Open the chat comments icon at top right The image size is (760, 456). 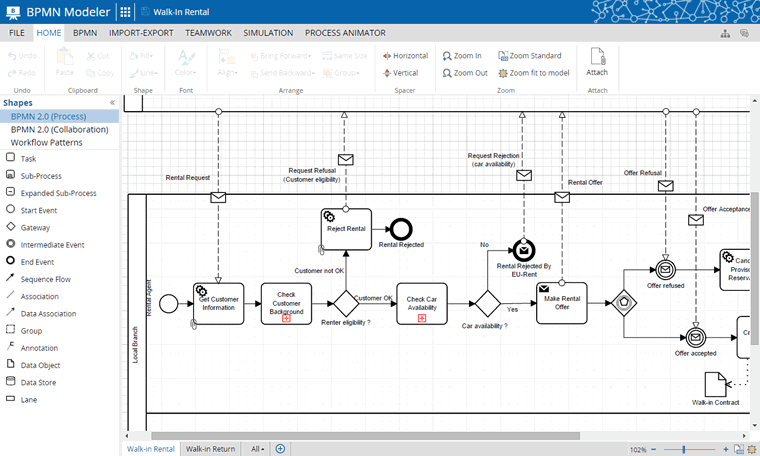(x=744, y=33)
